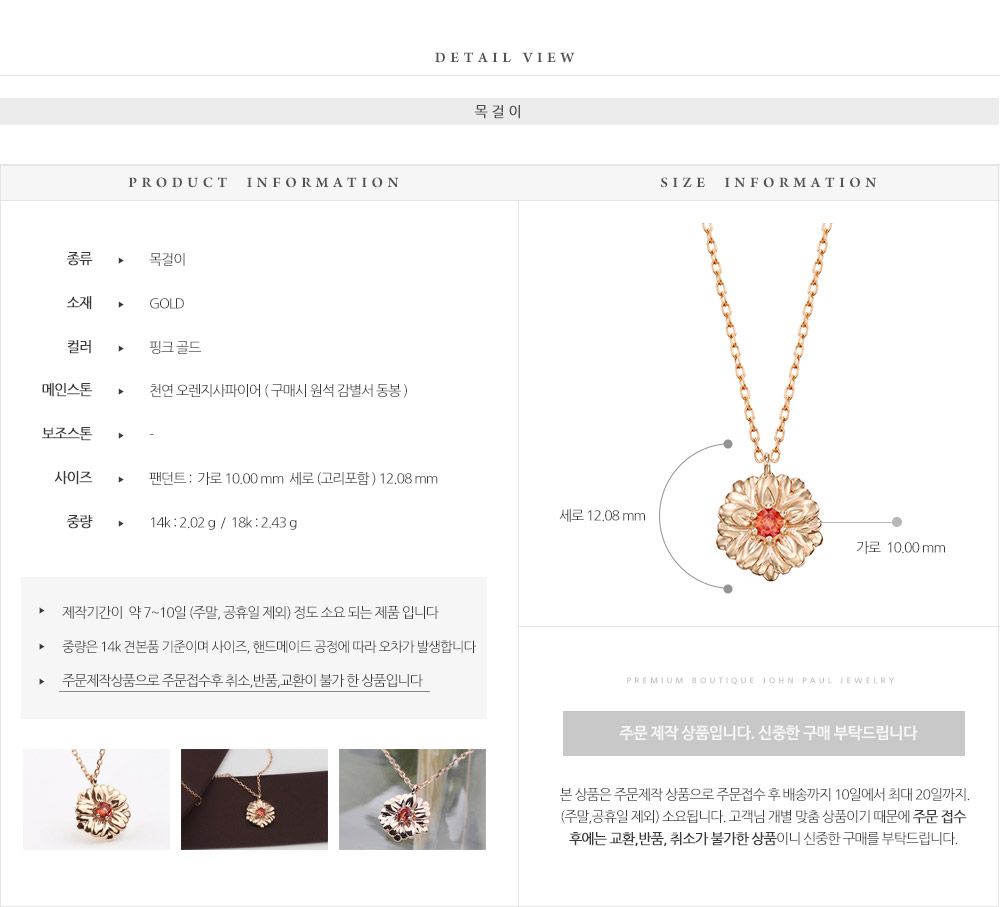The image size is (1000, 907).
Task: Click the DETAIL VIEW heading
Action: pos(505,57)
